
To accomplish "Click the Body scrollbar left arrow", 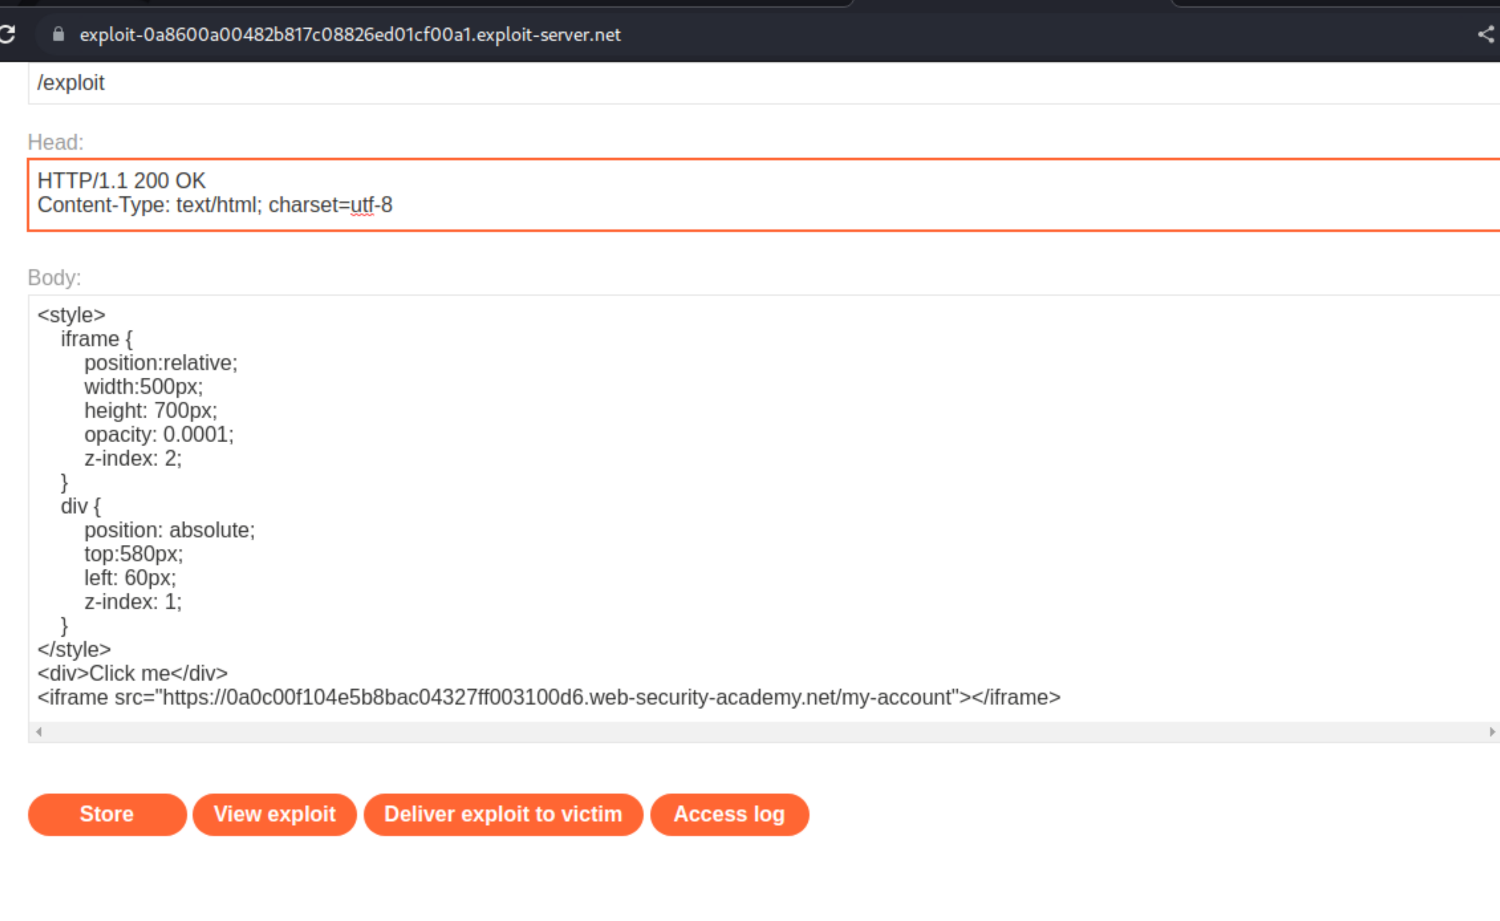I will [x=38, y=732].
